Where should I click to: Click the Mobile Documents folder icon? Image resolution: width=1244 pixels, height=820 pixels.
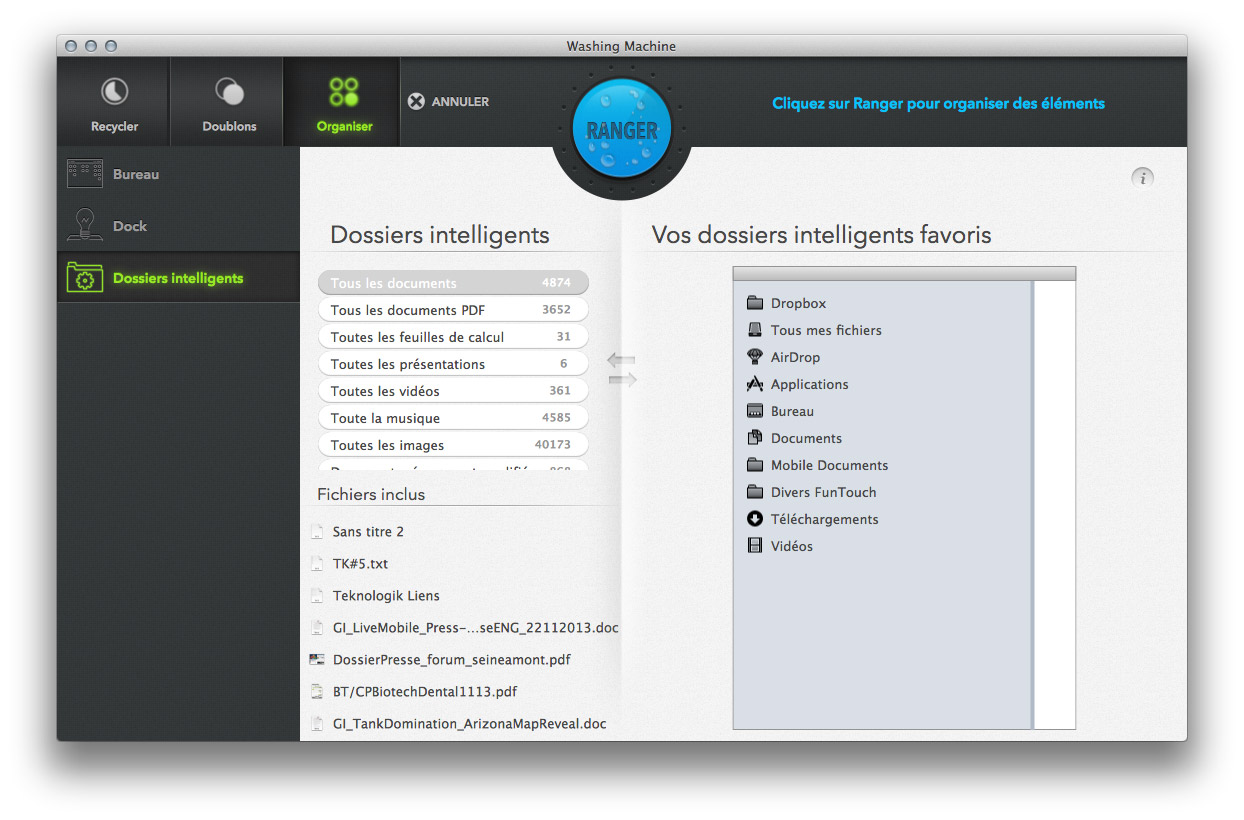[x=755, y=465]
